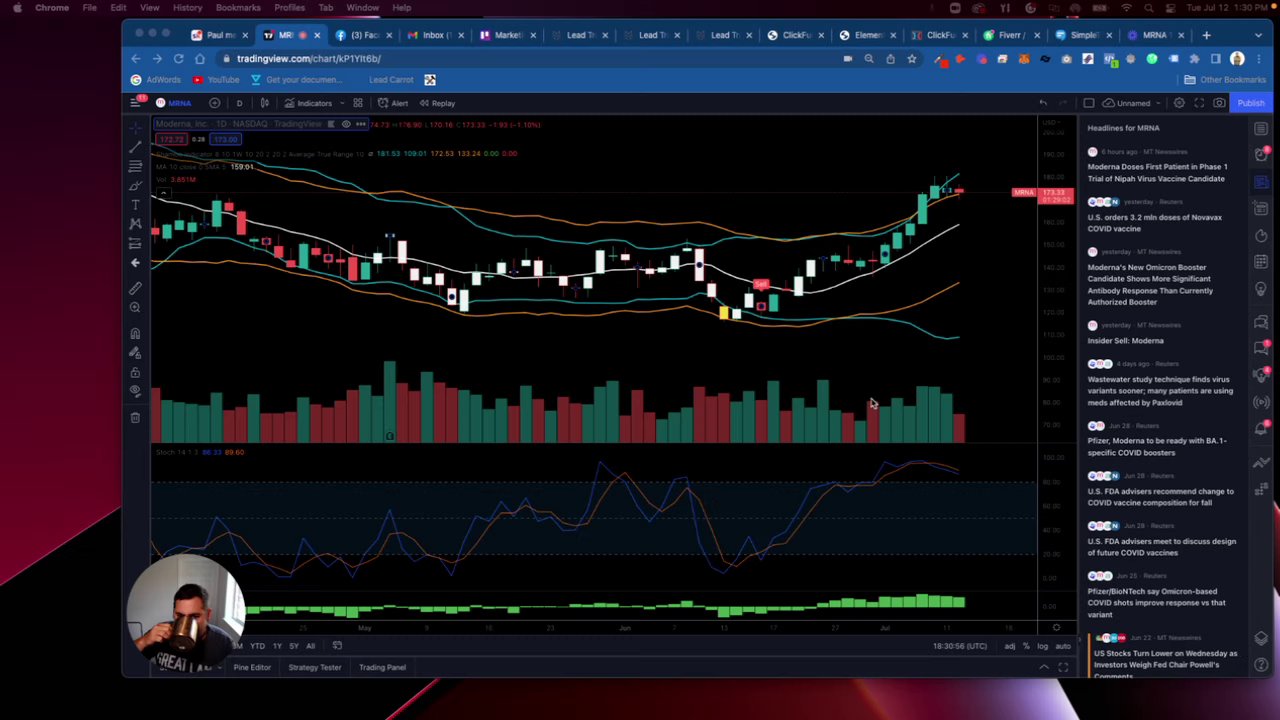This screenshot has width=1280, height=720.
Task: Add a symbol to compare (plus icon)
Action: click(x=214, y=103)
